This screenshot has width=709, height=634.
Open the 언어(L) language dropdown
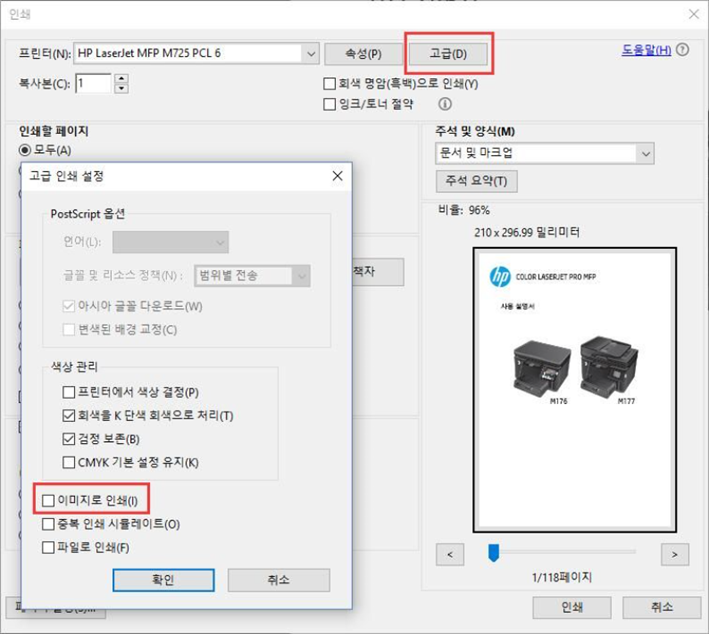click(x=170, y=242)
